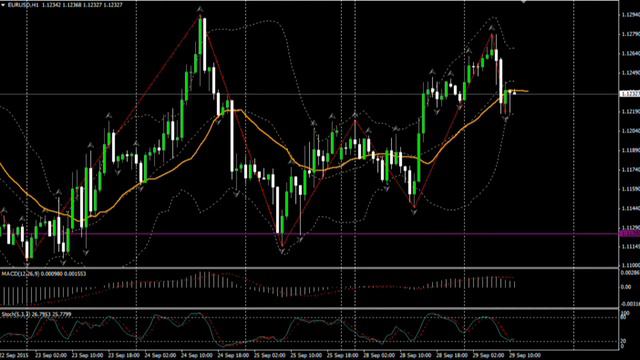Click the '28 Sep 18:00' date label
Viewport: 640px width, 360px height.
point(453,356)
